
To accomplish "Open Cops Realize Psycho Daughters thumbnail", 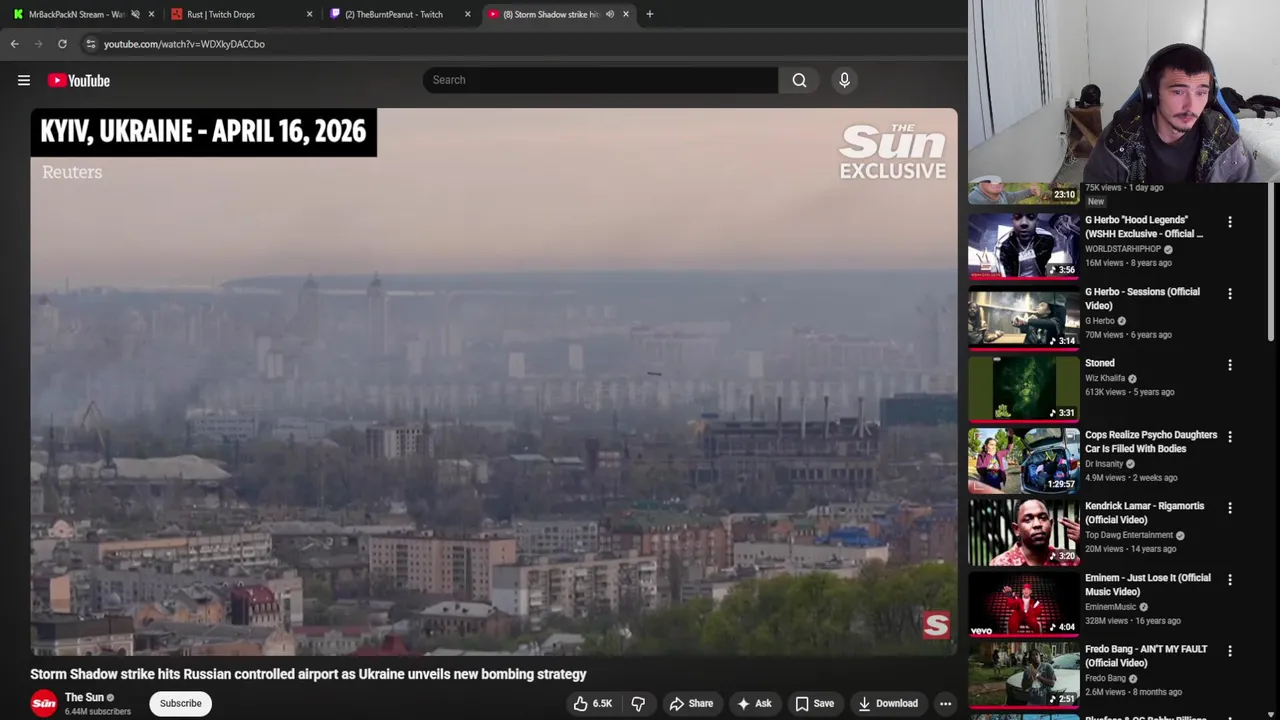I will 1023,459.
